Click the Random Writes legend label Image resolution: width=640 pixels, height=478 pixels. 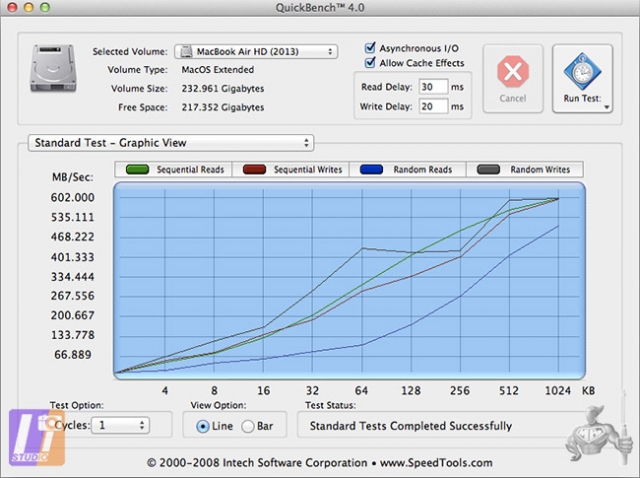tap(540, 170)
